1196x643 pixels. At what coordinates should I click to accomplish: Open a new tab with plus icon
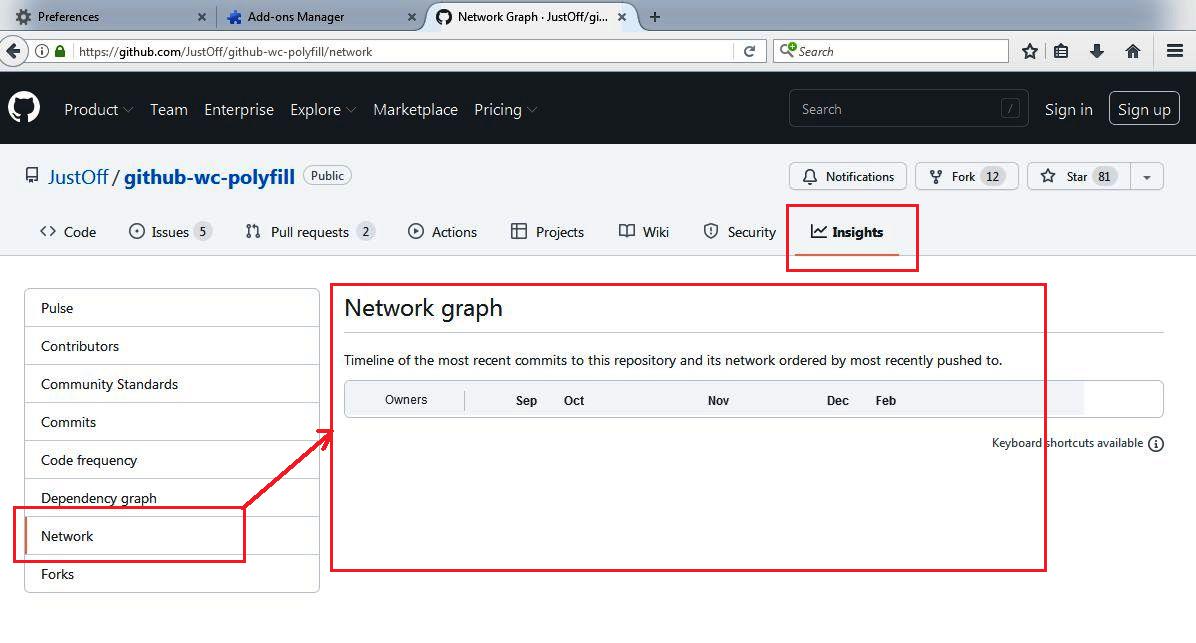pos(654,17)
